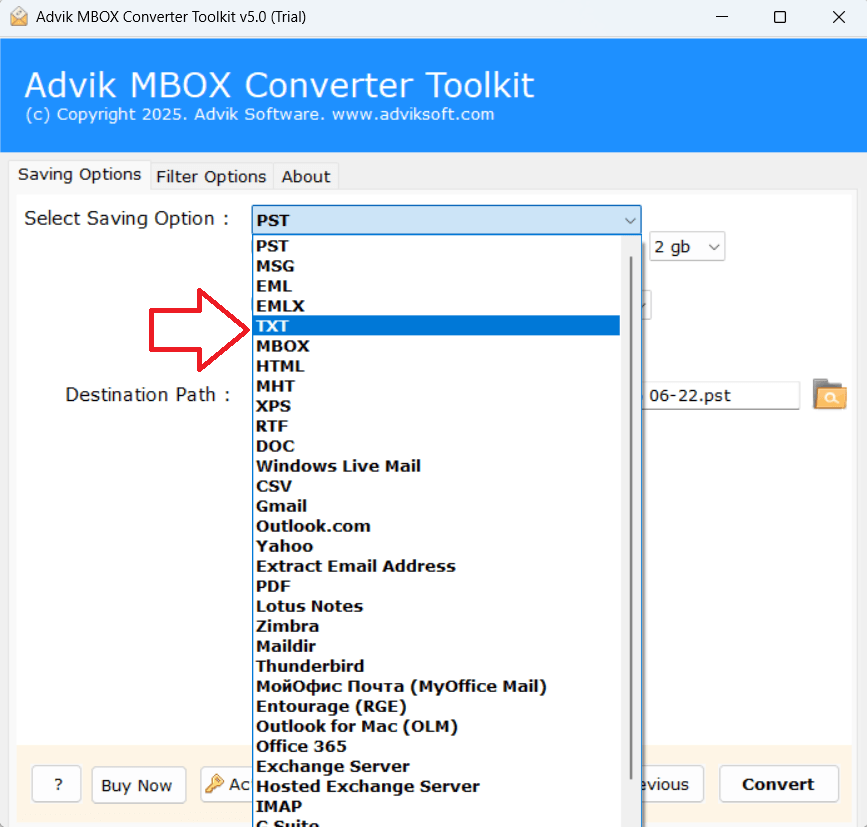Open the About tab
The image size is (867, 827).
coord(306,177)
